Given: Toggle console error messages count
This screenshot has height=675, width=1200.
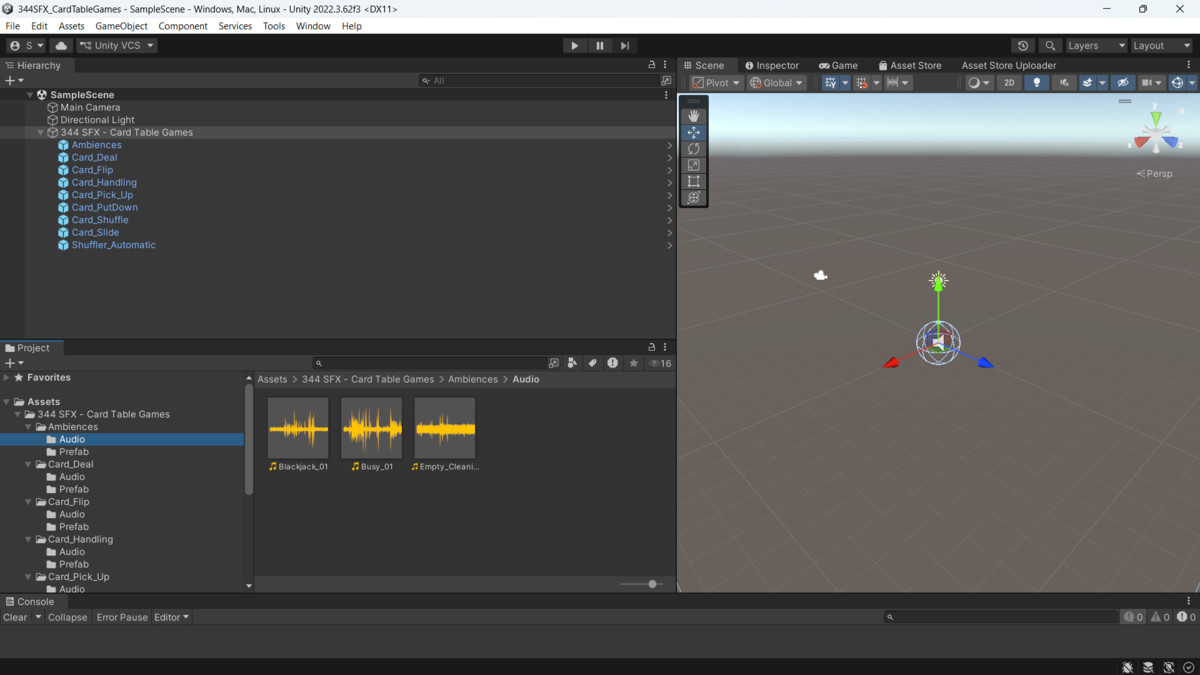Looking at the screenshot, I should [1186, 617].
